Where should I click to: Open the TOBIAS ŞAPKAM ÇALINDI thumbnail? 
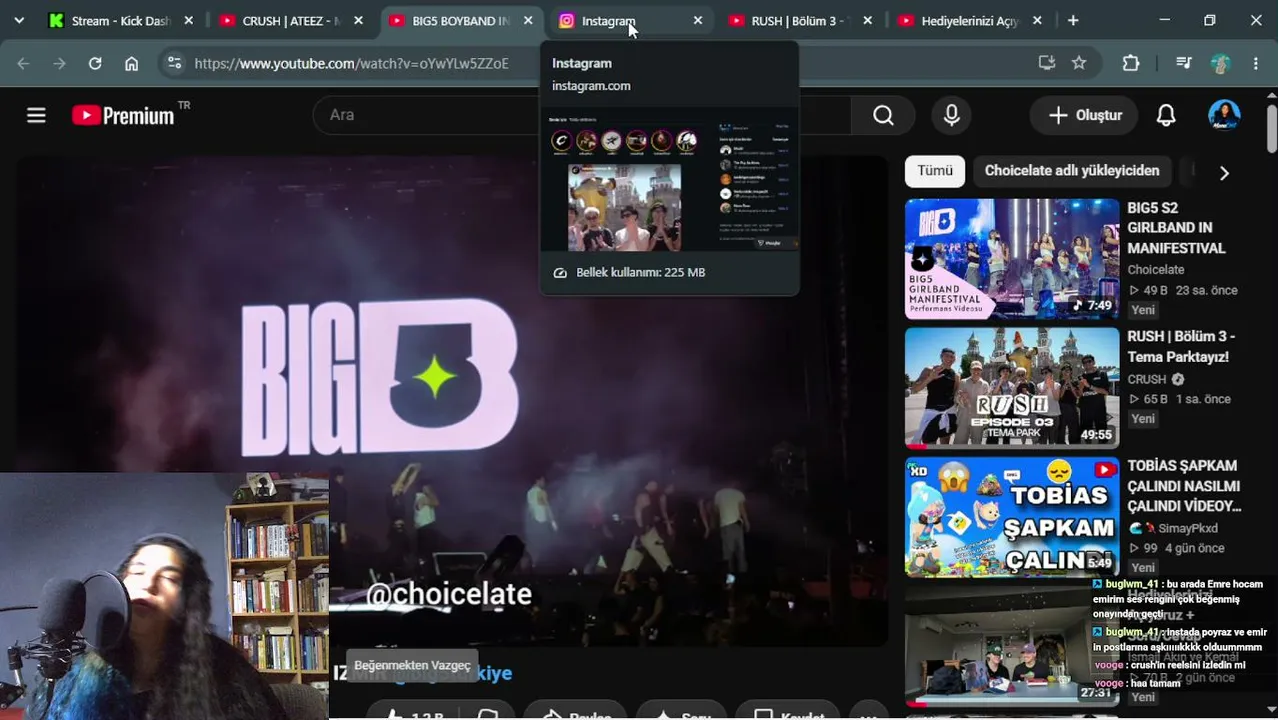click(1012, 517)
